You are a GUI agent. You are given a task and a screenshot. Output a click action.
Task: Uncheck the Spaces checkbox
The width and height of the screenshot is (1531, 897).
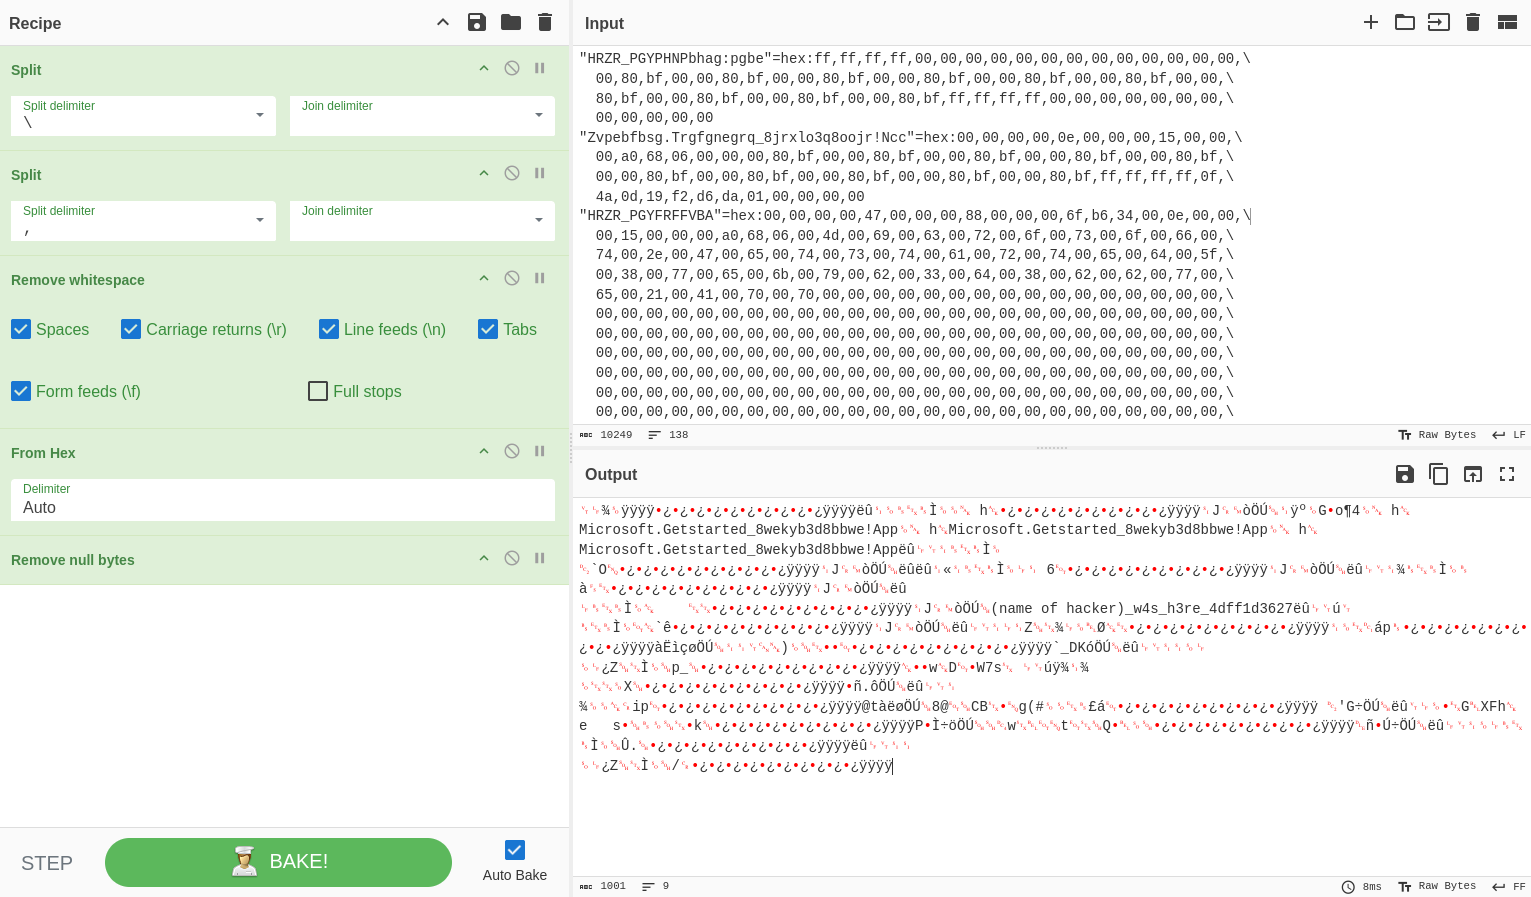click(21, 329)
